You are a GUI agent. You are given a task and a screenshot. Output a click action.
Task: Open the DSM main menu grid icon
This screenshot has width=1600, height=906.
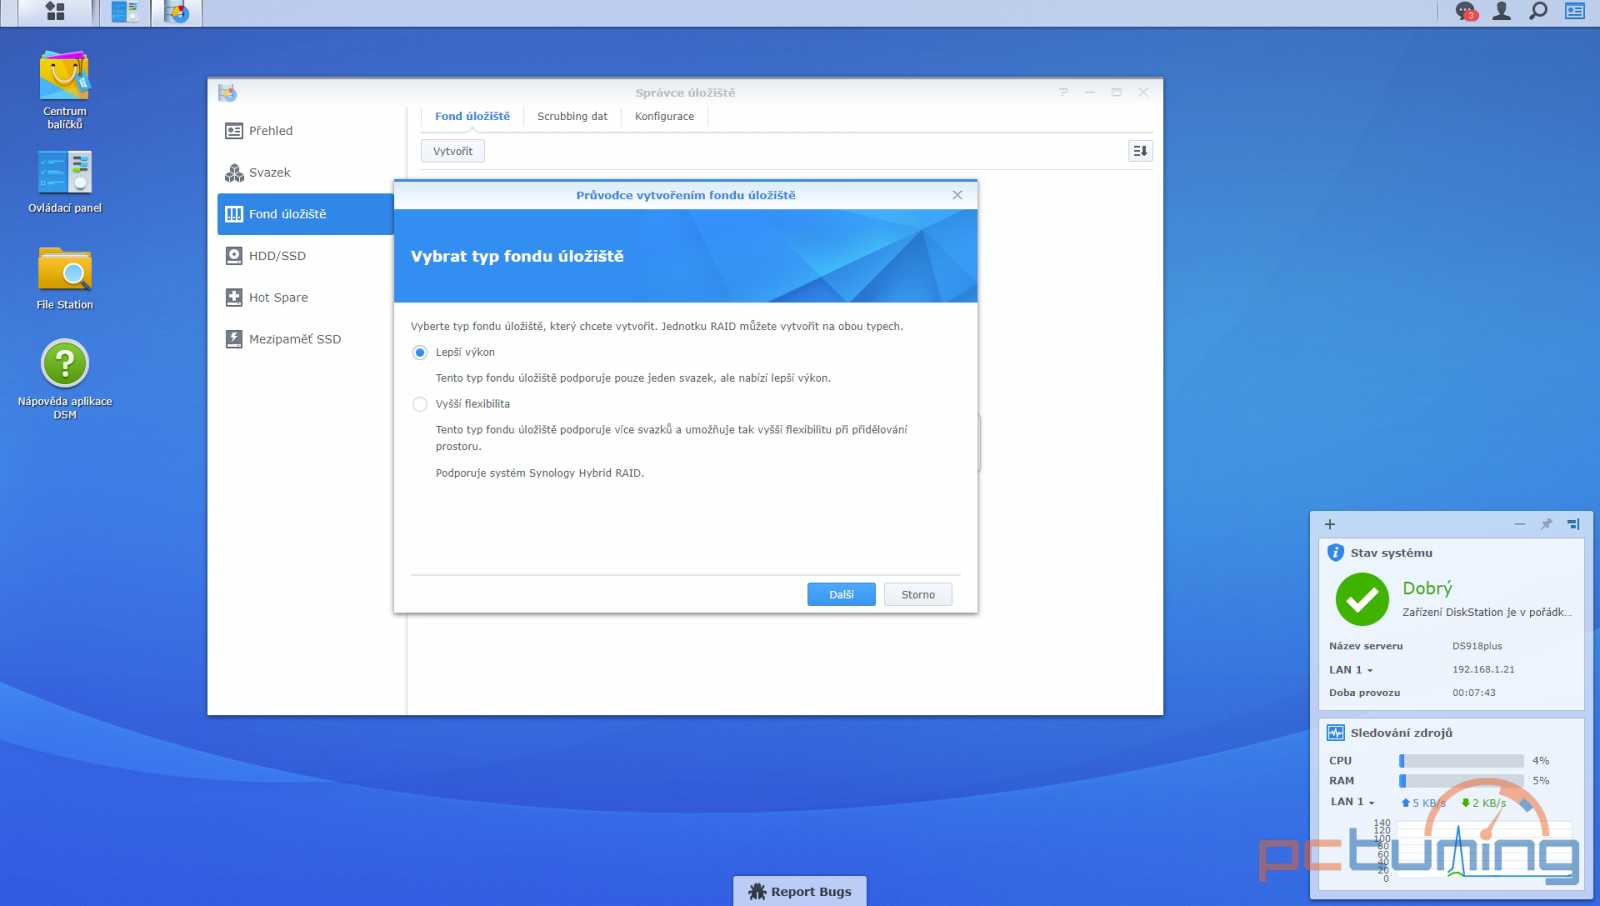[x=55, y=12]
